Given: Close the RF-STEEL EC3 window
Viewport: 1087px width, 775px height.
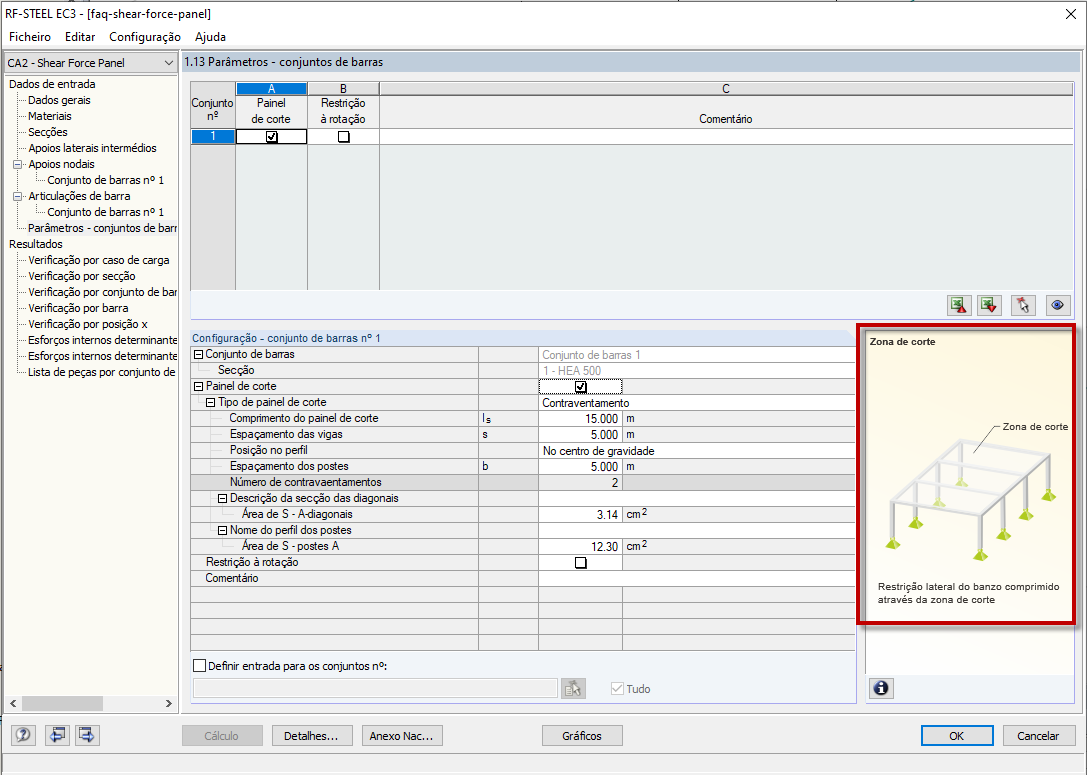Looking at the screenshot, I should coord(1070,14).
